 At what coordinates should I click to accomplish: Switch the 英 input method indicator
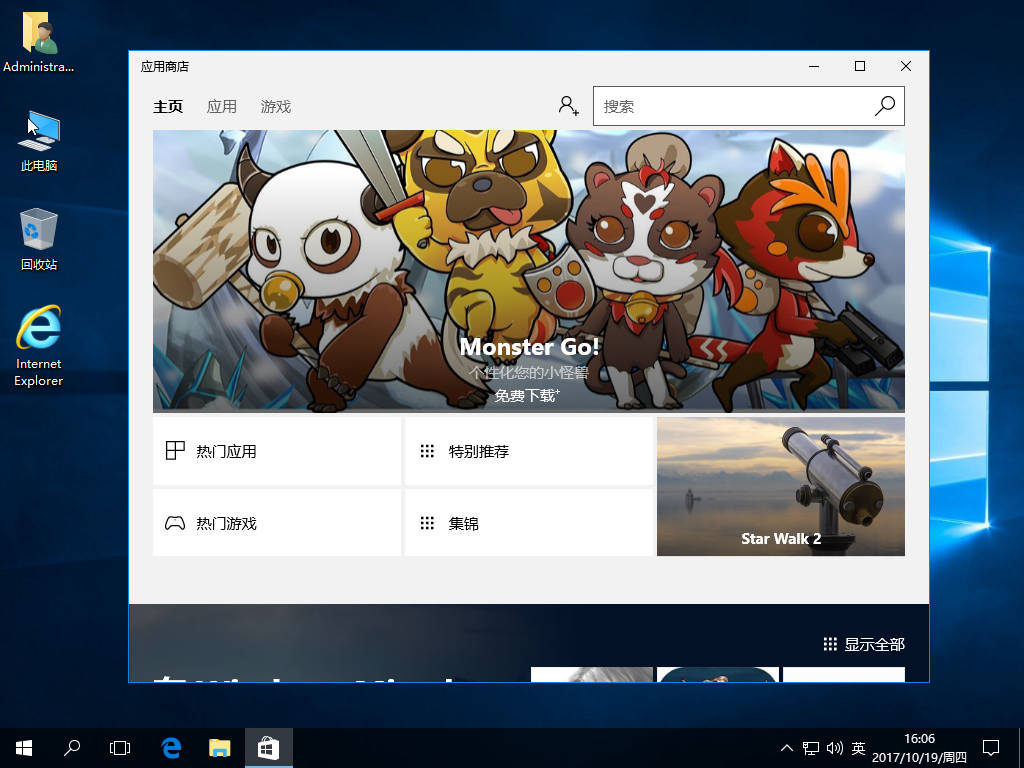coord(858,748)
